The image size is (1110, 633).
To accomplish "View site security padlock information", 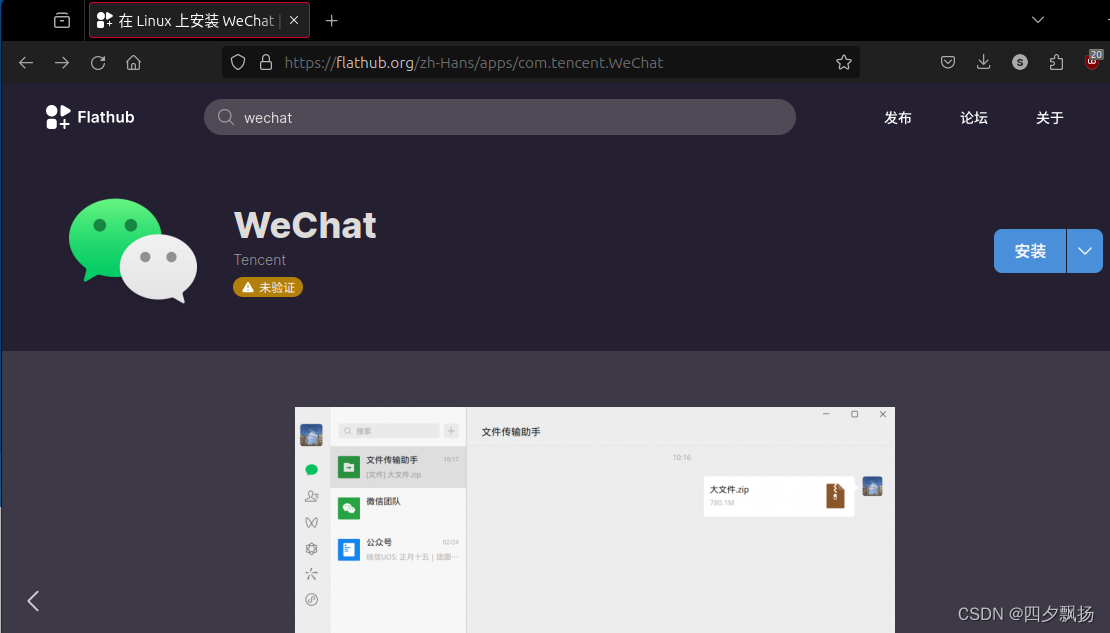I will [265, 62].
